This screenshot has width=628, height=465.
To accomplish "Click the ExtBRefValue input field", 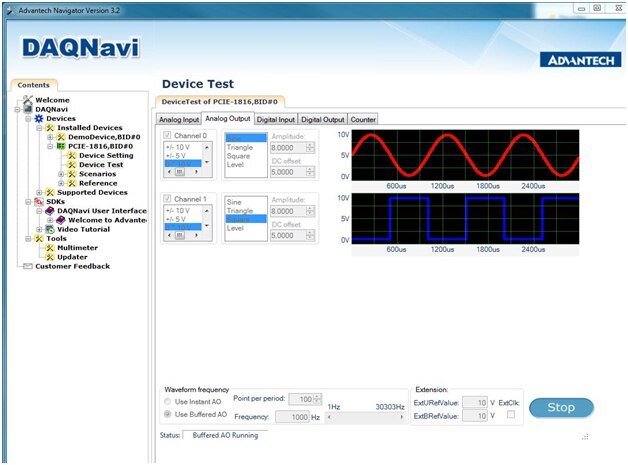I will click(x=475, y=416).
